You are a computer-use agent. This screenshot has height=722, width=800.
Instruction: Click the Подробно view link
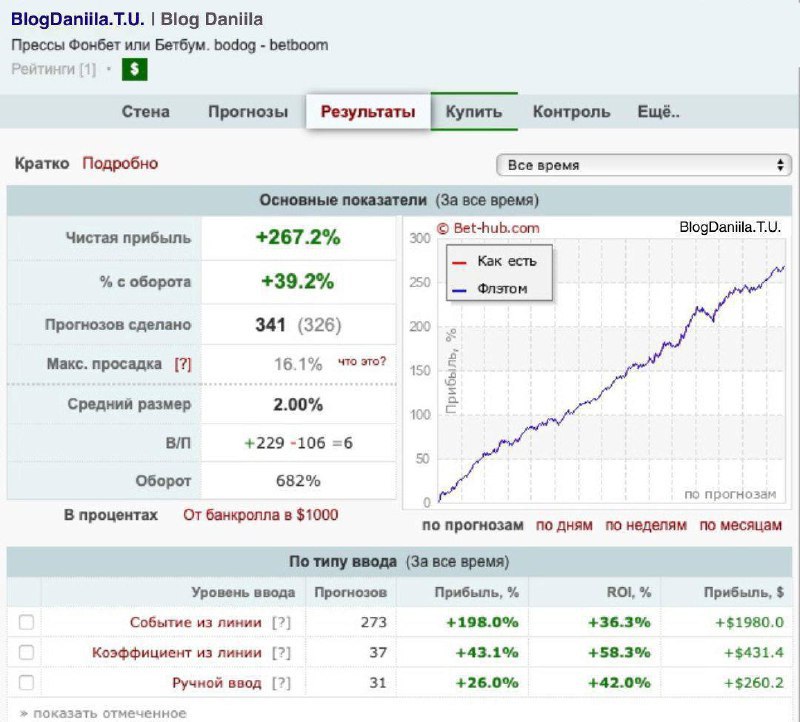pyautogui.click(x=120, y=163)
